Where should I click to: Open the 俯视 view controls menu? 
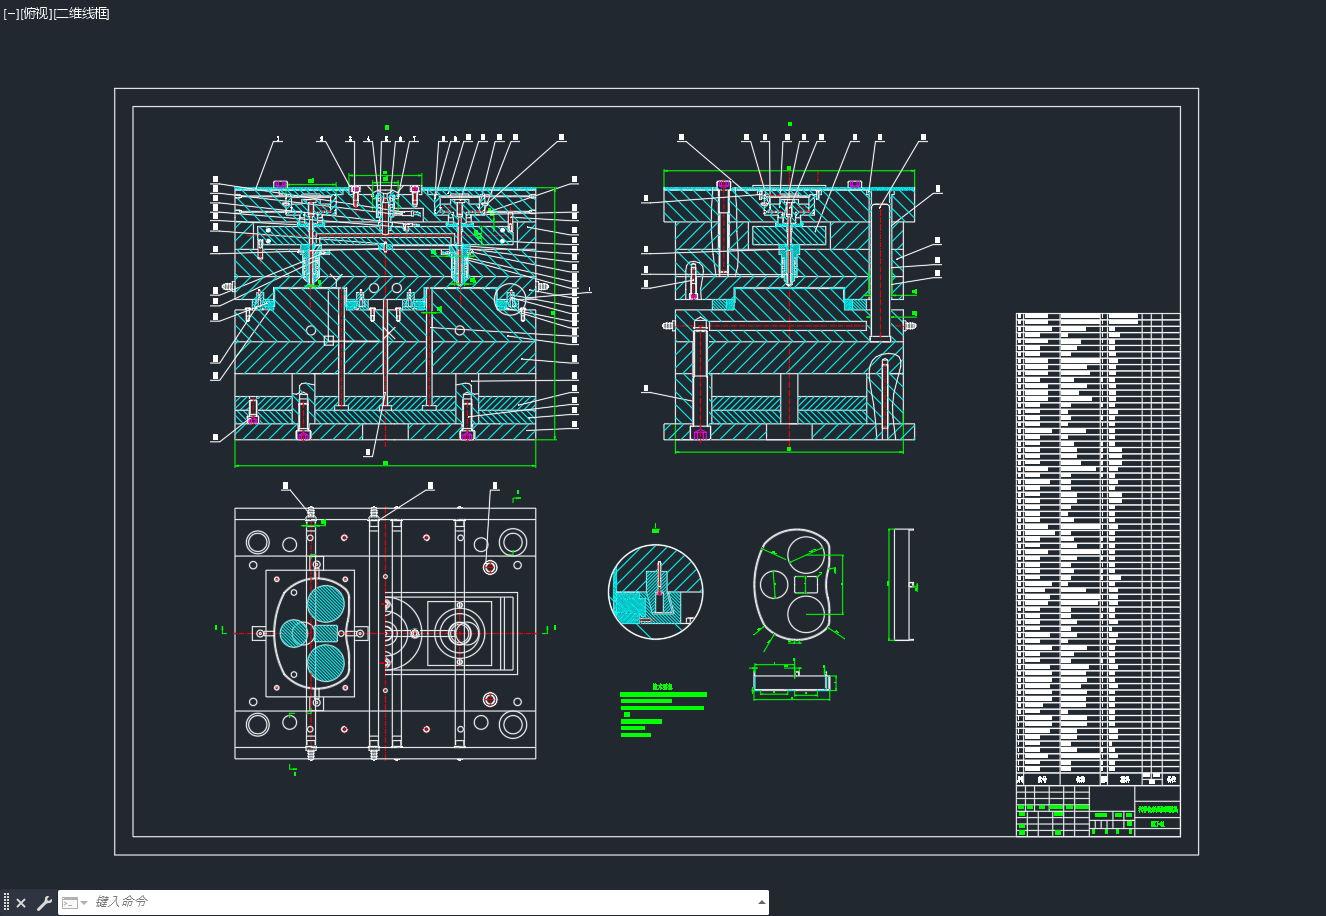coord(36,13)
